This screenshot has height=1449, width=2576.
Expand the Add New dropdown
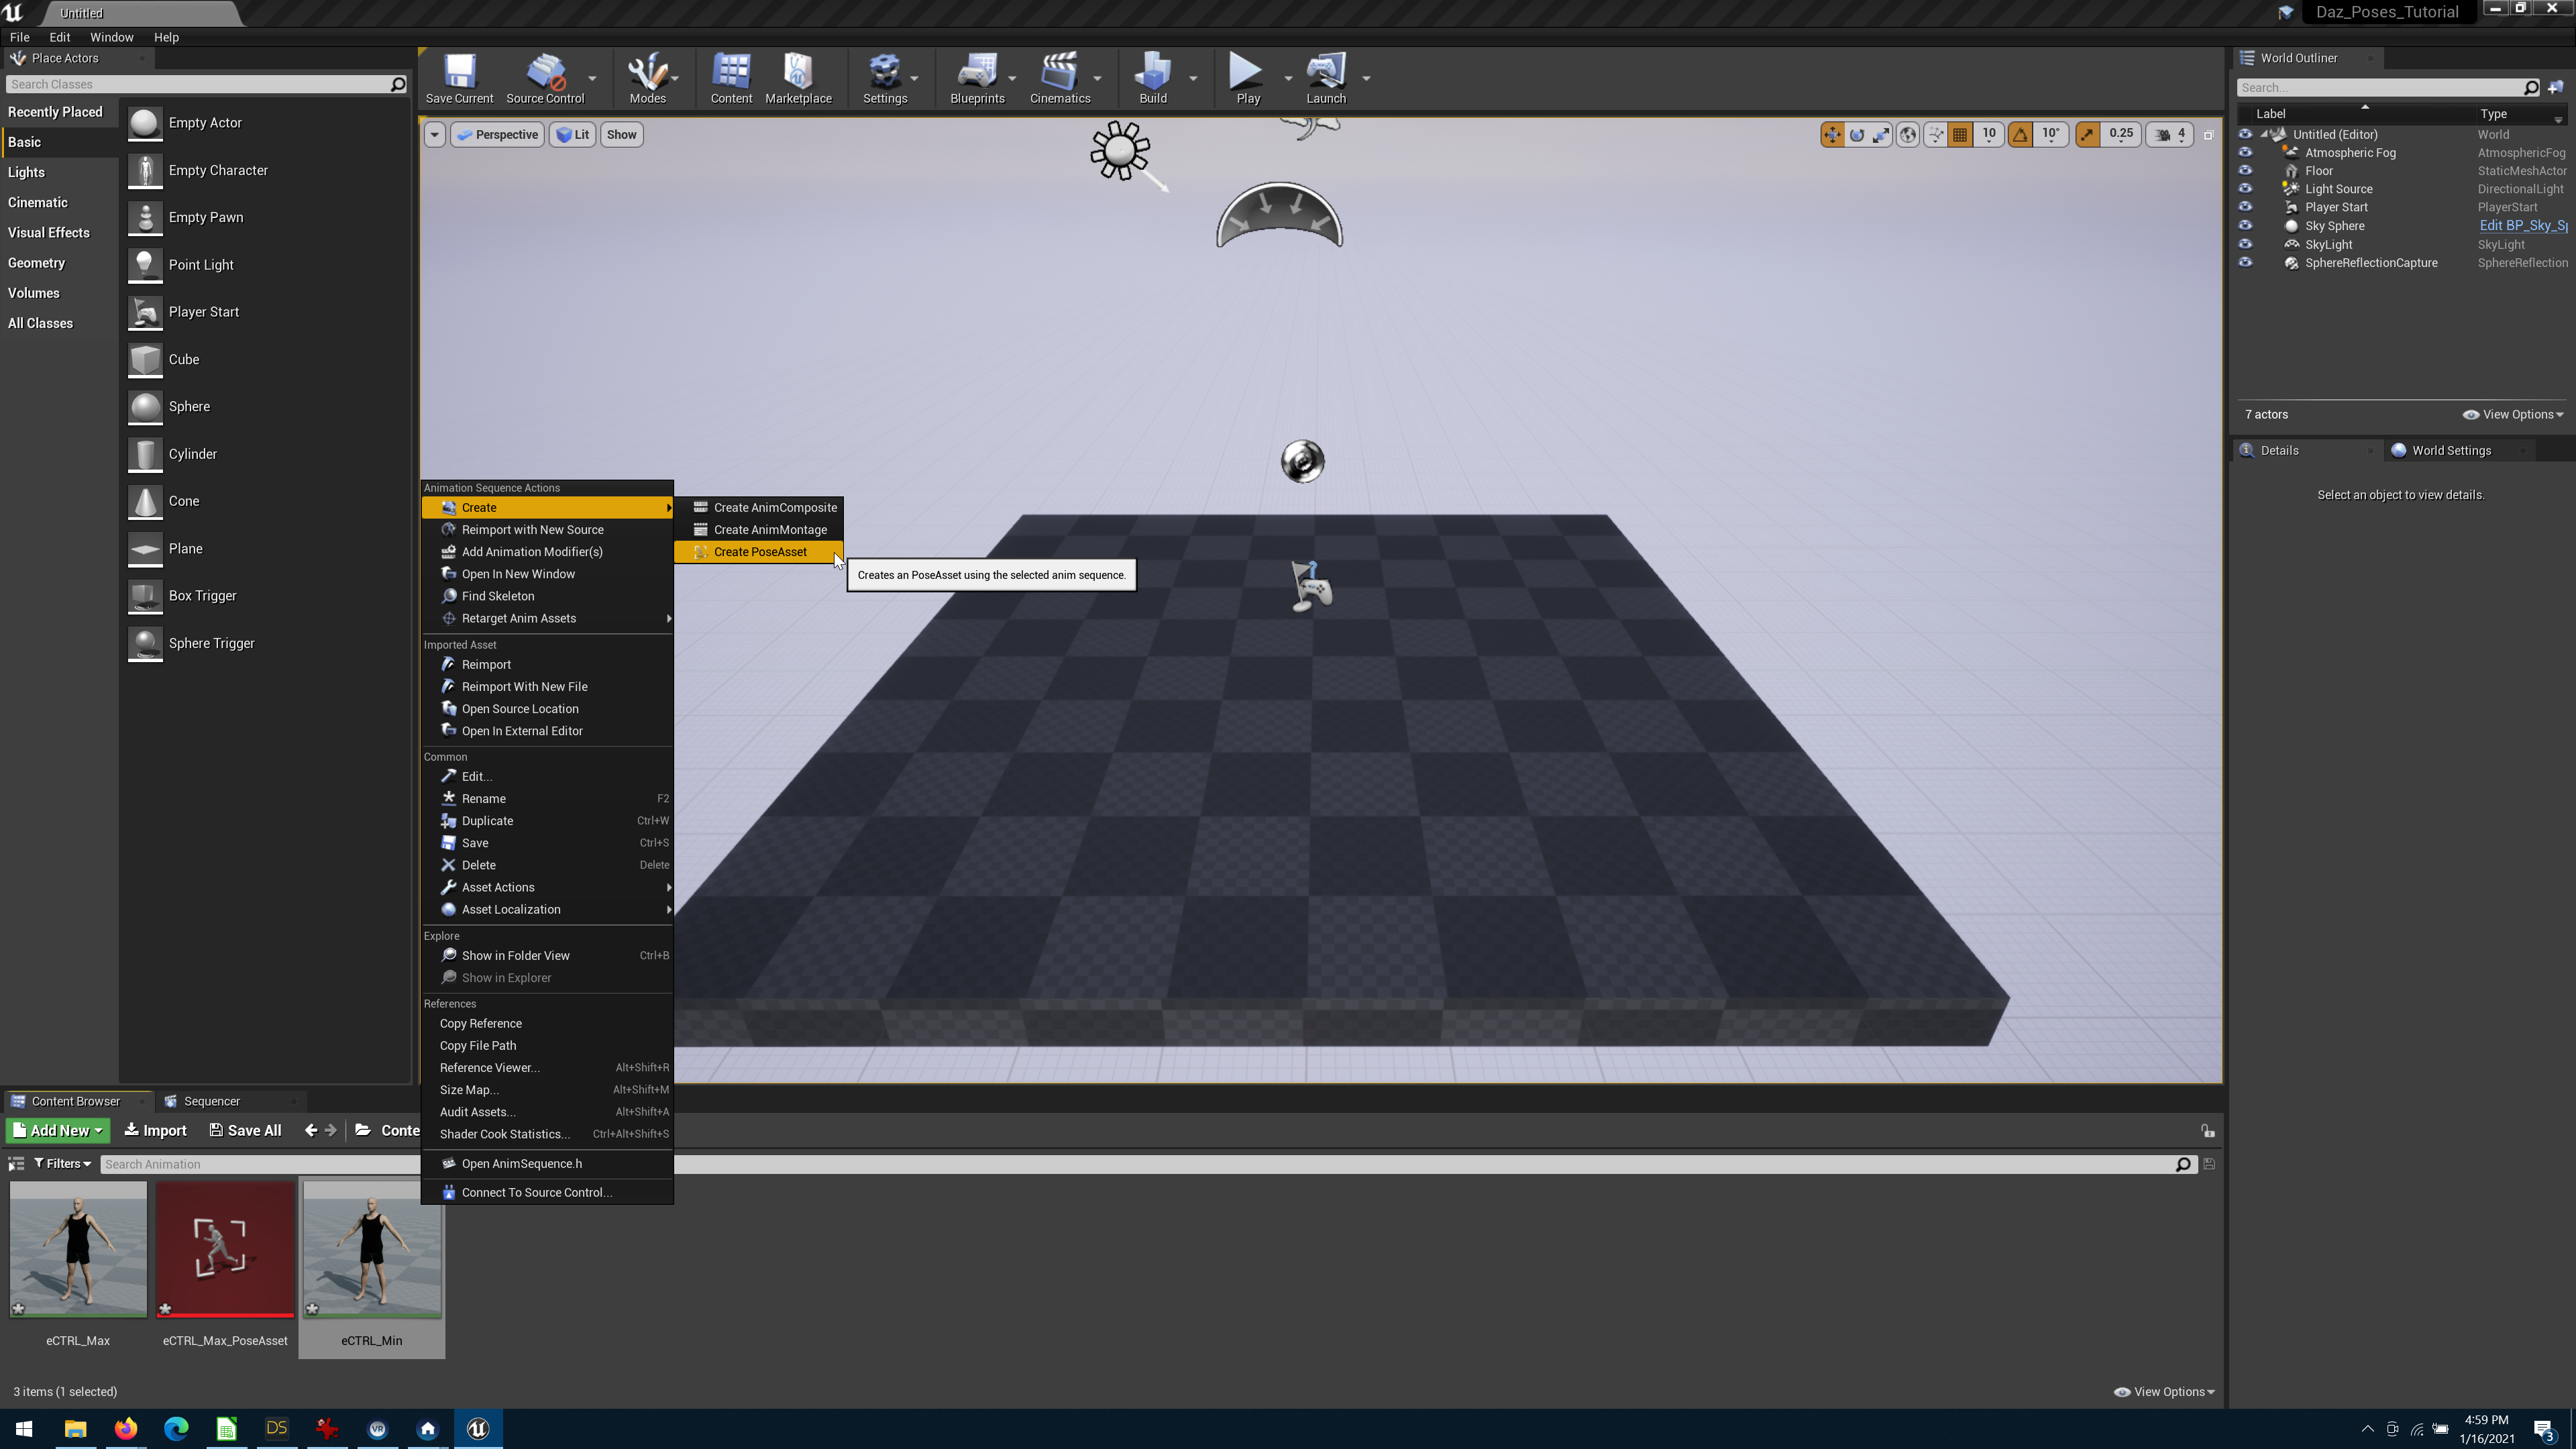pos(57,1131)
